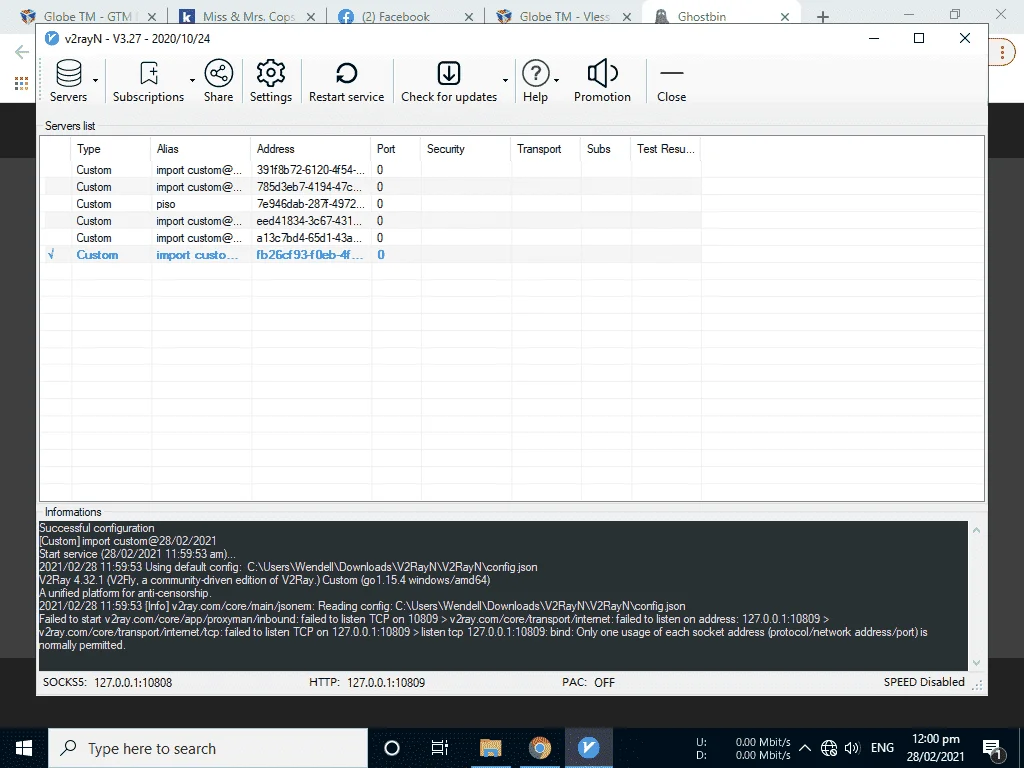Click the Informations log up scroll arrow

click(976, 530)
